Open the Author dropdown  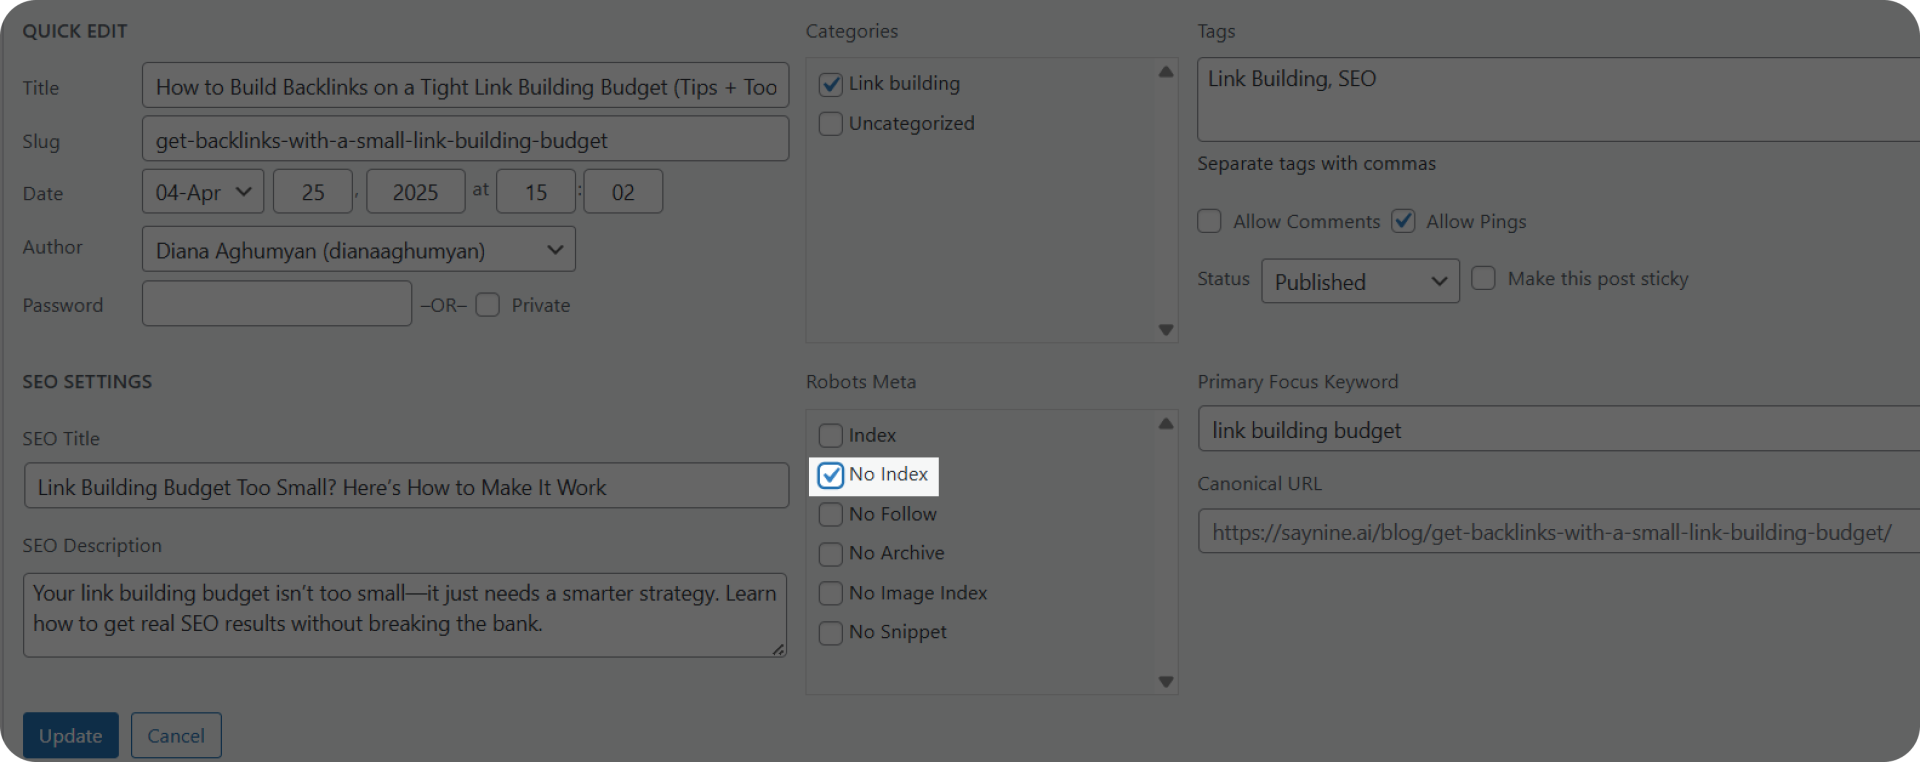tap(358, 250)
